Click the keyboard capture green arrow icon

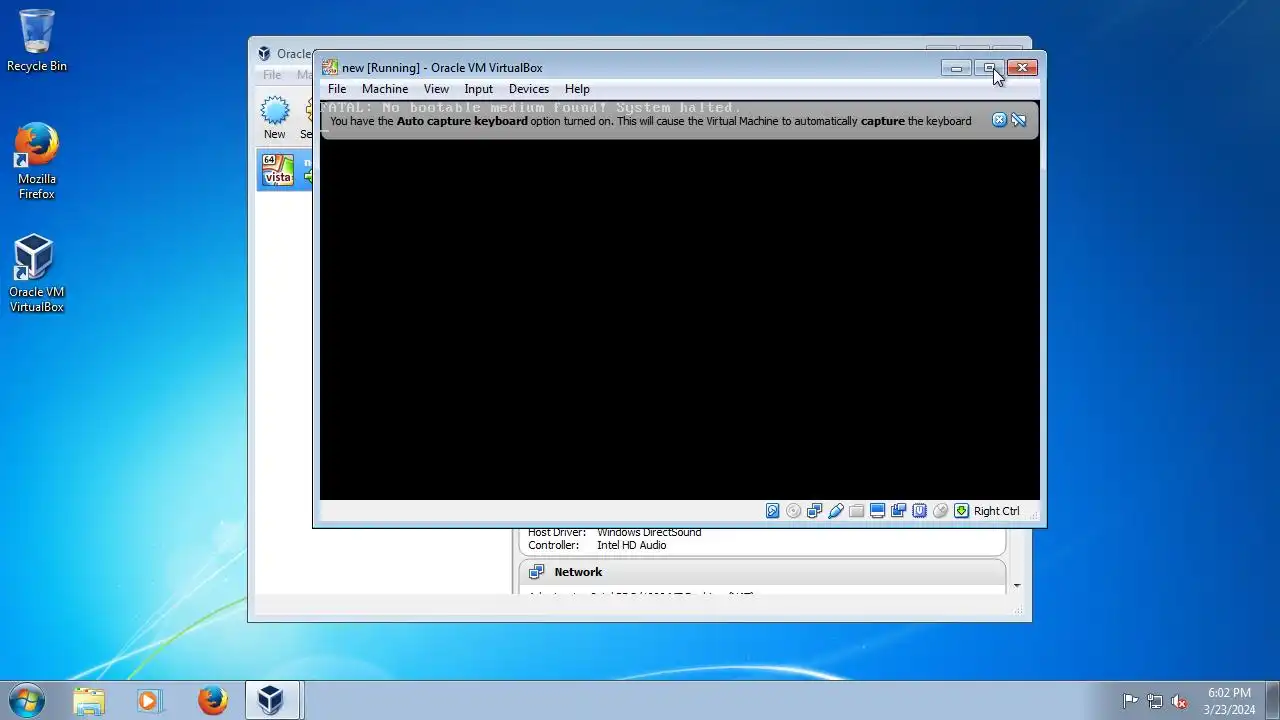point(961,511)
